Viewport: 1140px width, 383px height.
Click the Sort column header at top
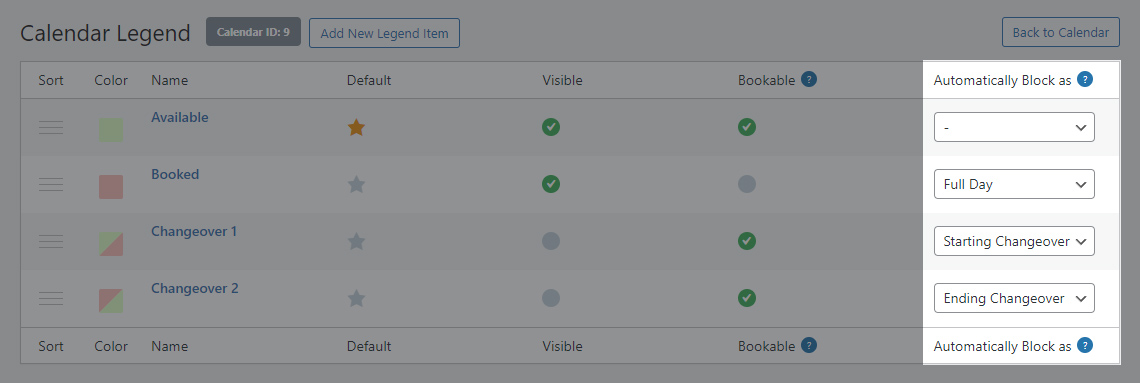(x=51, y=80)
